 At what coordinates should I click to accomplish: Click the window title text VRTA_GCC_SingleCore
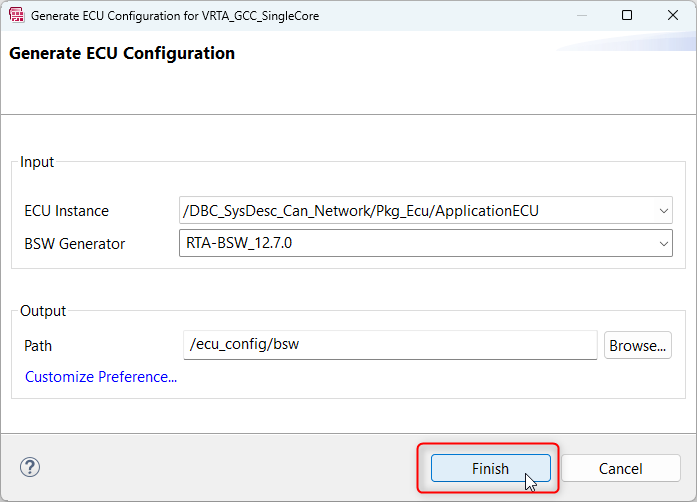[260, 16]
